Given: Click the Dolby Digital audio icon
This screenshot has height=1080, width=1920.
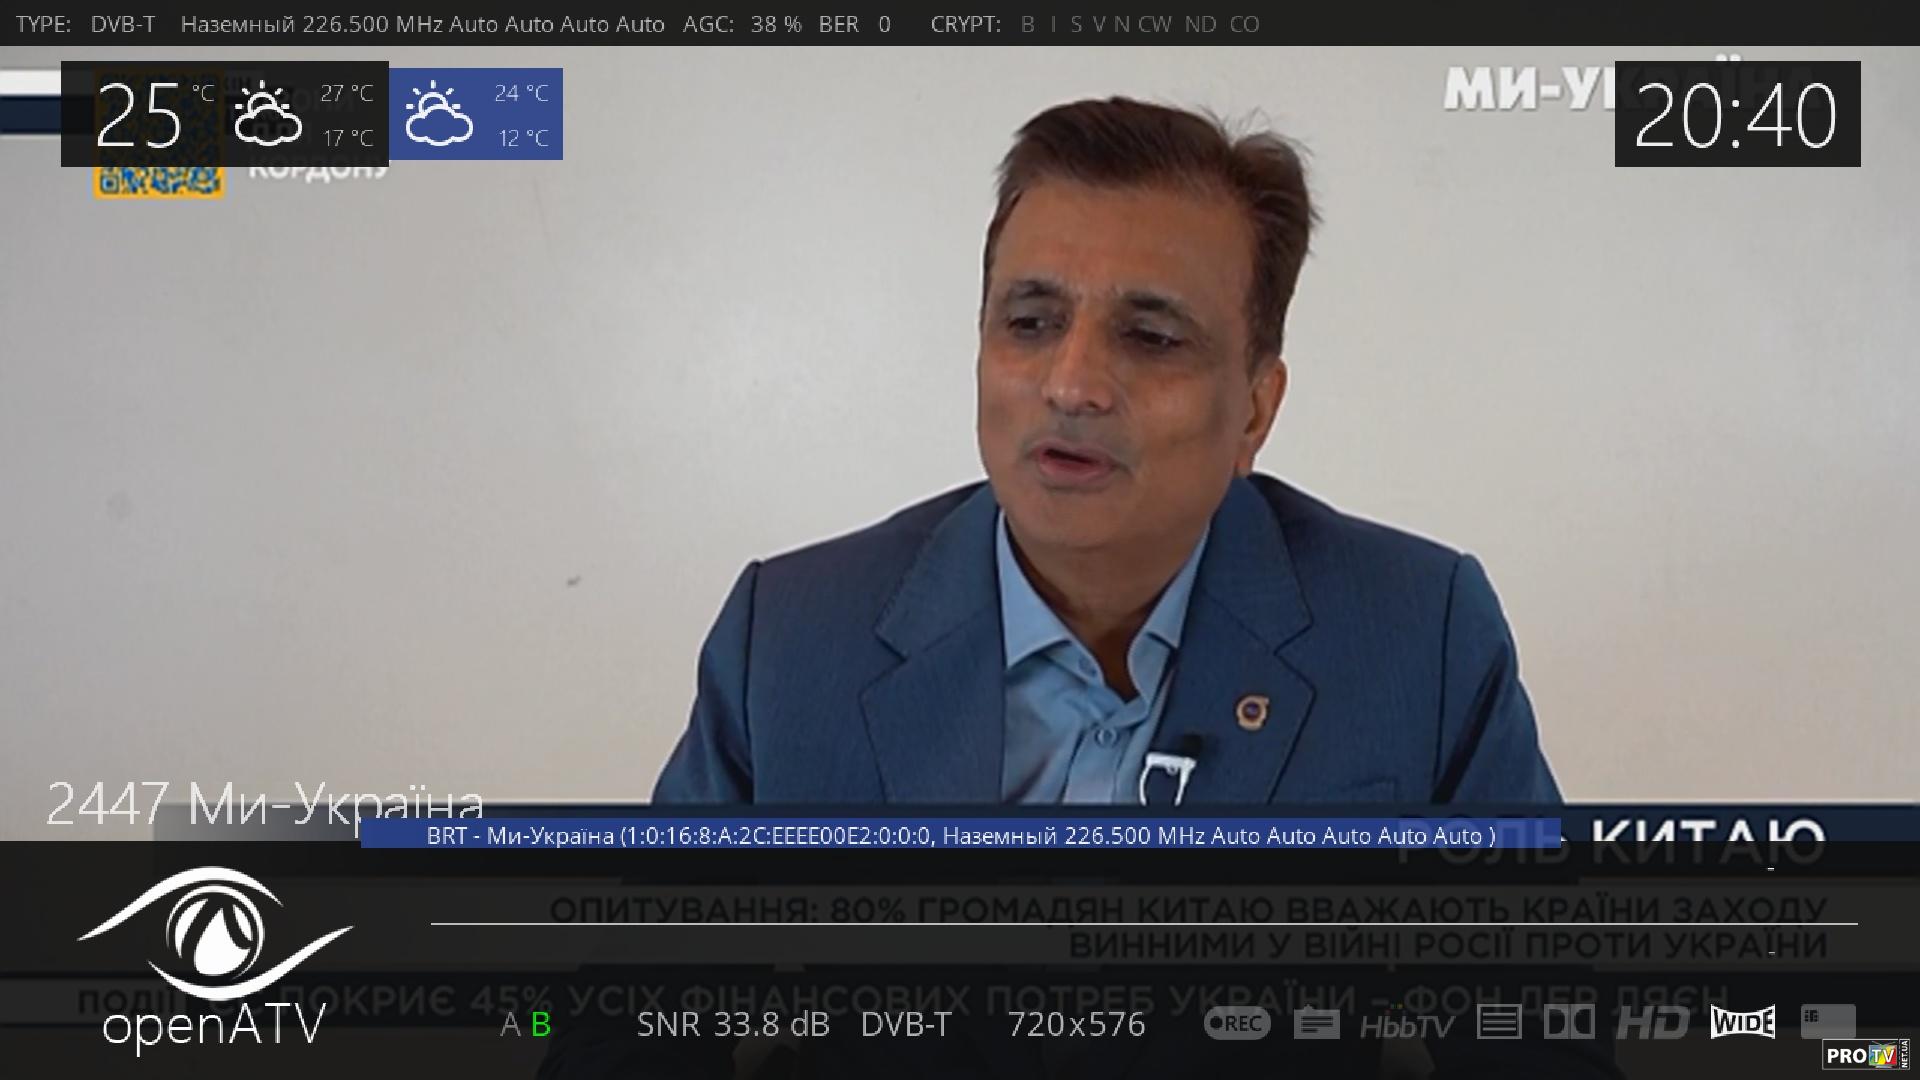Looking at the screenshot, I should click(x=1569, y=1022).
